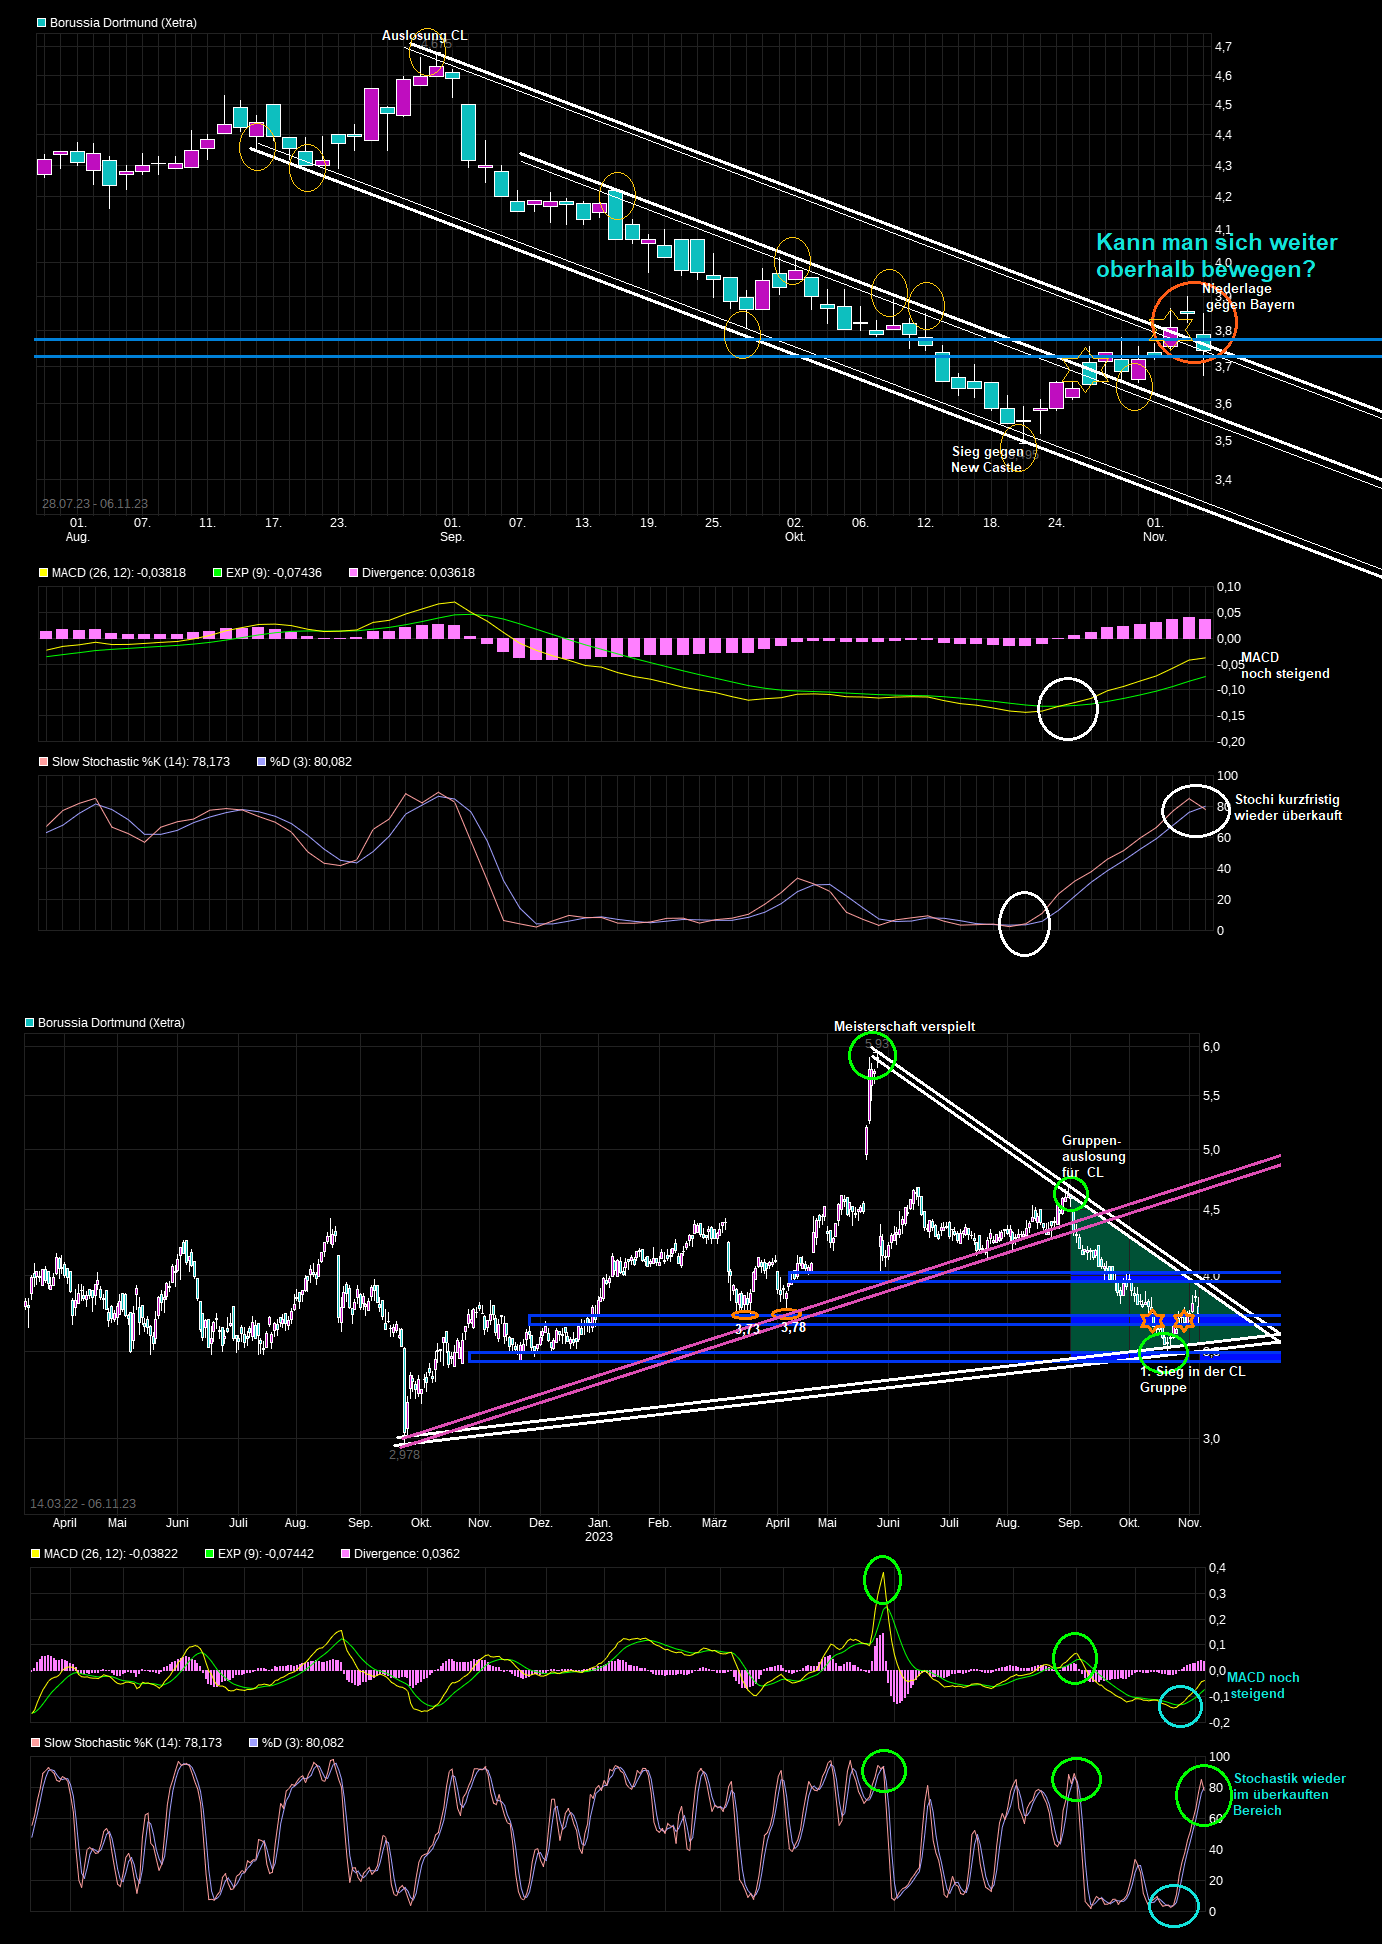The image size is (1382, 1944).
Task: Click '%D (3): 80,082' label in upper chart
Action: point(311,762)
